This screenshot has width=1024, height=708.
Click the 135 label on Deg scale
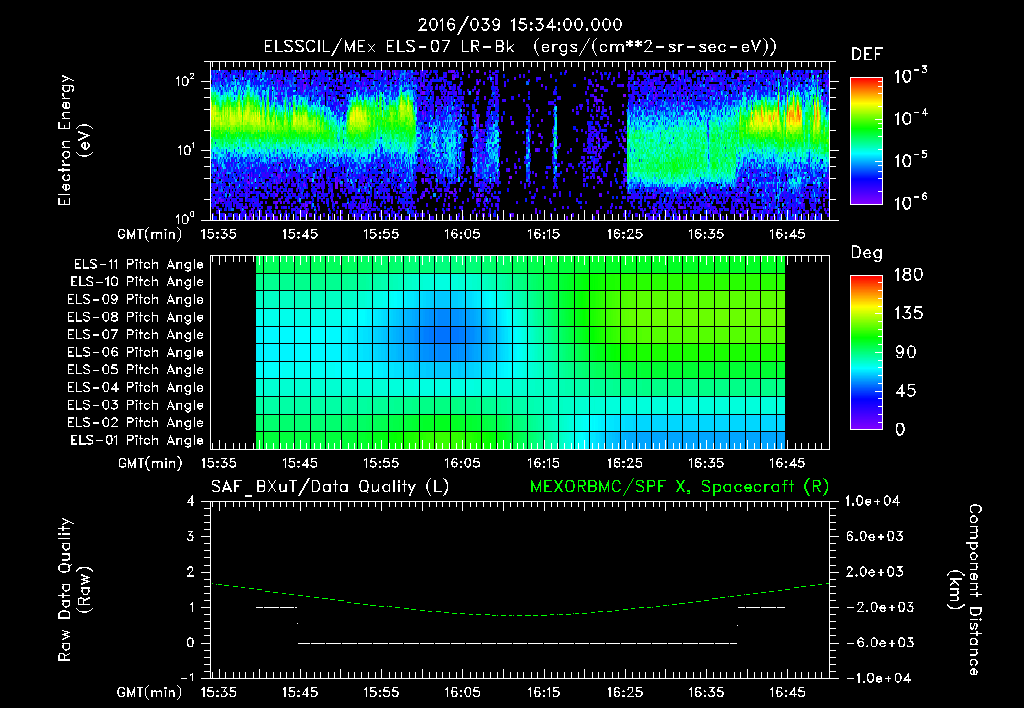[908, 314]
